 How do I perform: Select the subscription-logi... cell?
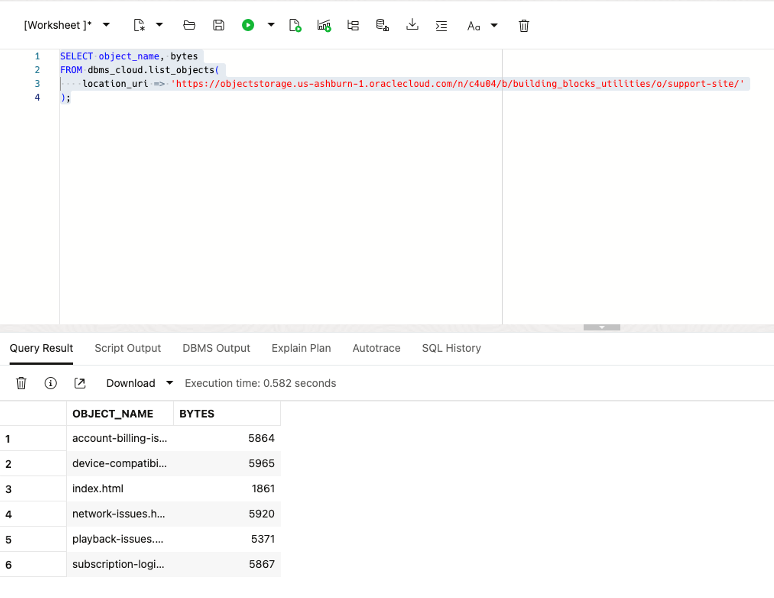pos(120,564)
